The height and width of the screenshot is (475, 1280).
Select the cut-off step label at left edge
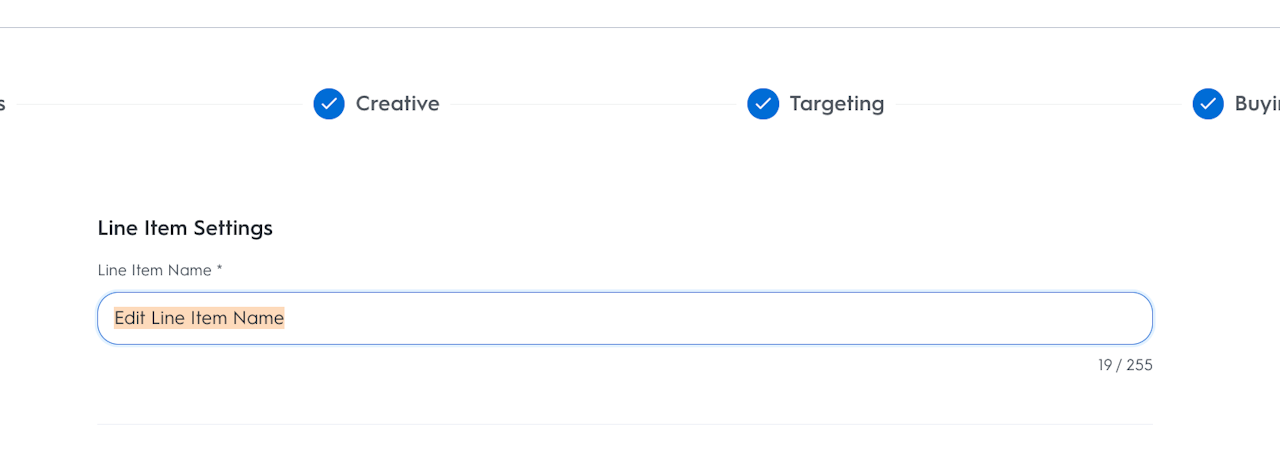click(3, 104)
